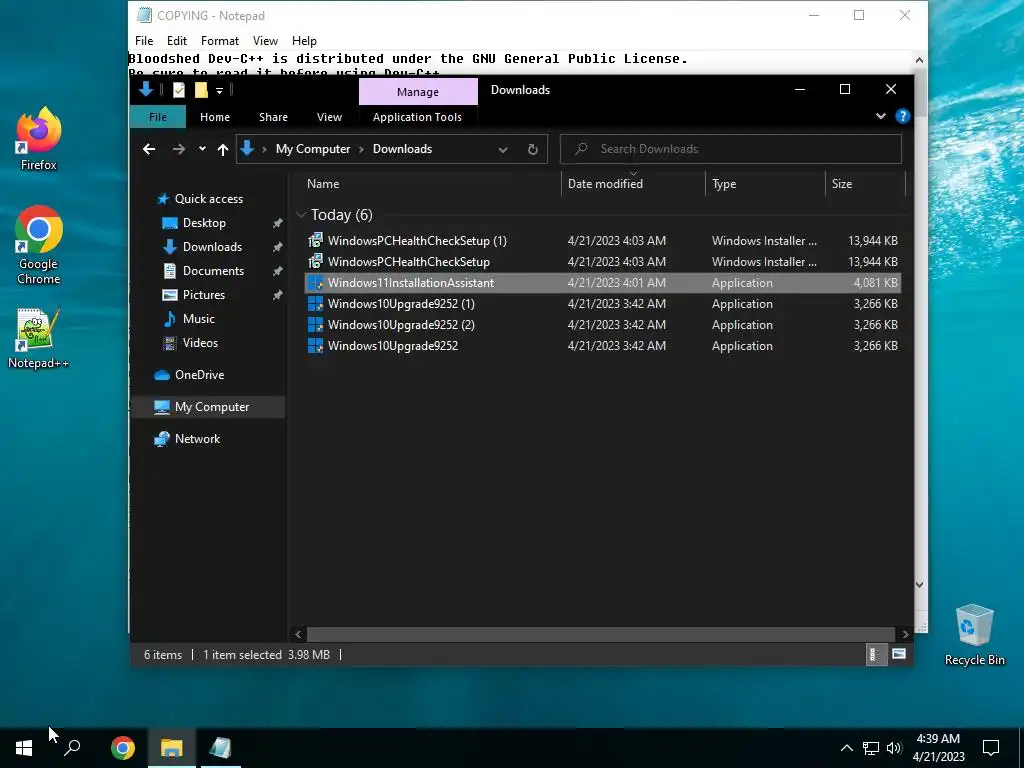1024x768 pixels.
Task: Open the Home ribbon tab
Action: tap(215, 117)
